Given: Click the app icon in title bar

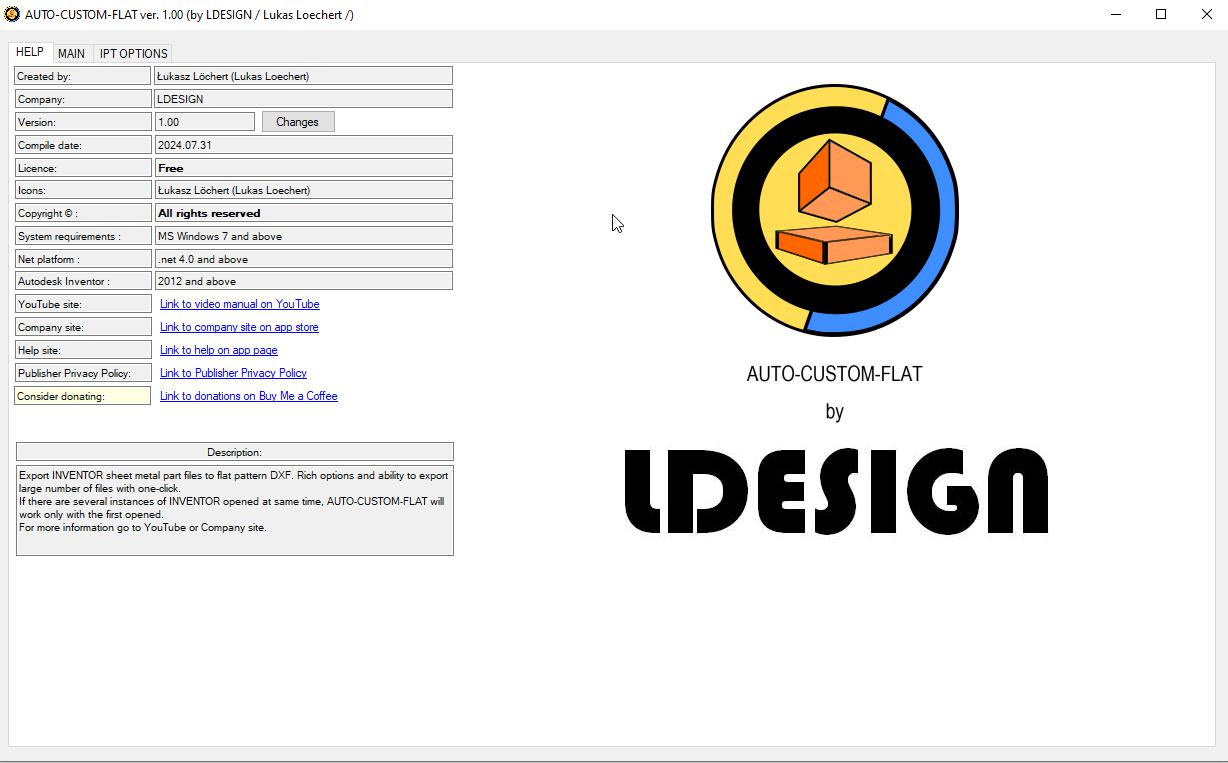Looking at the screenshot, I should tap(12, 14).
